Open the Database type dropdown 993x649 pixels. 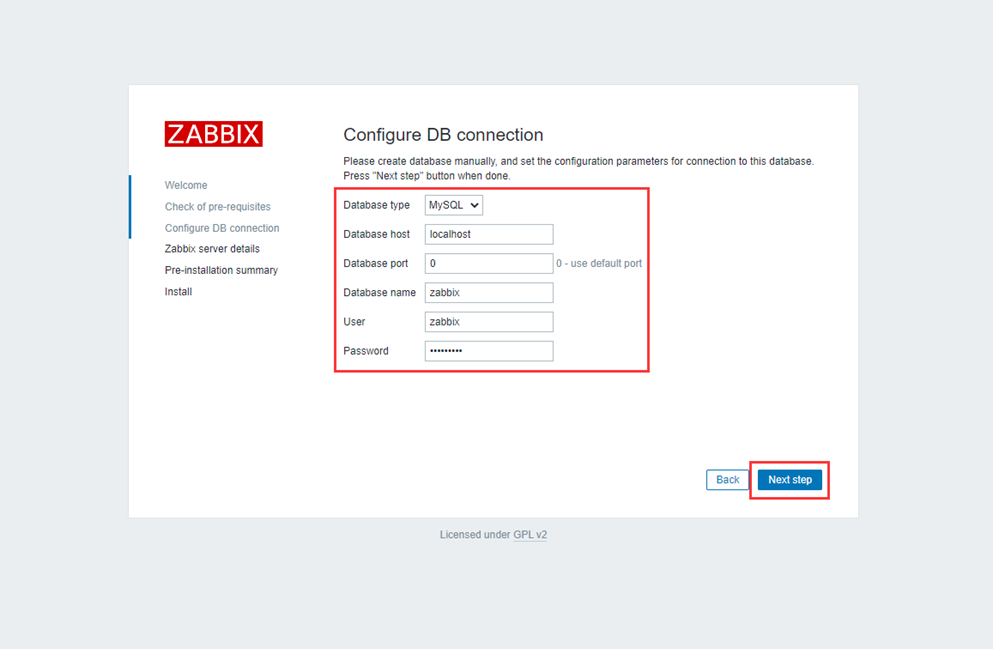click(453, 205)
